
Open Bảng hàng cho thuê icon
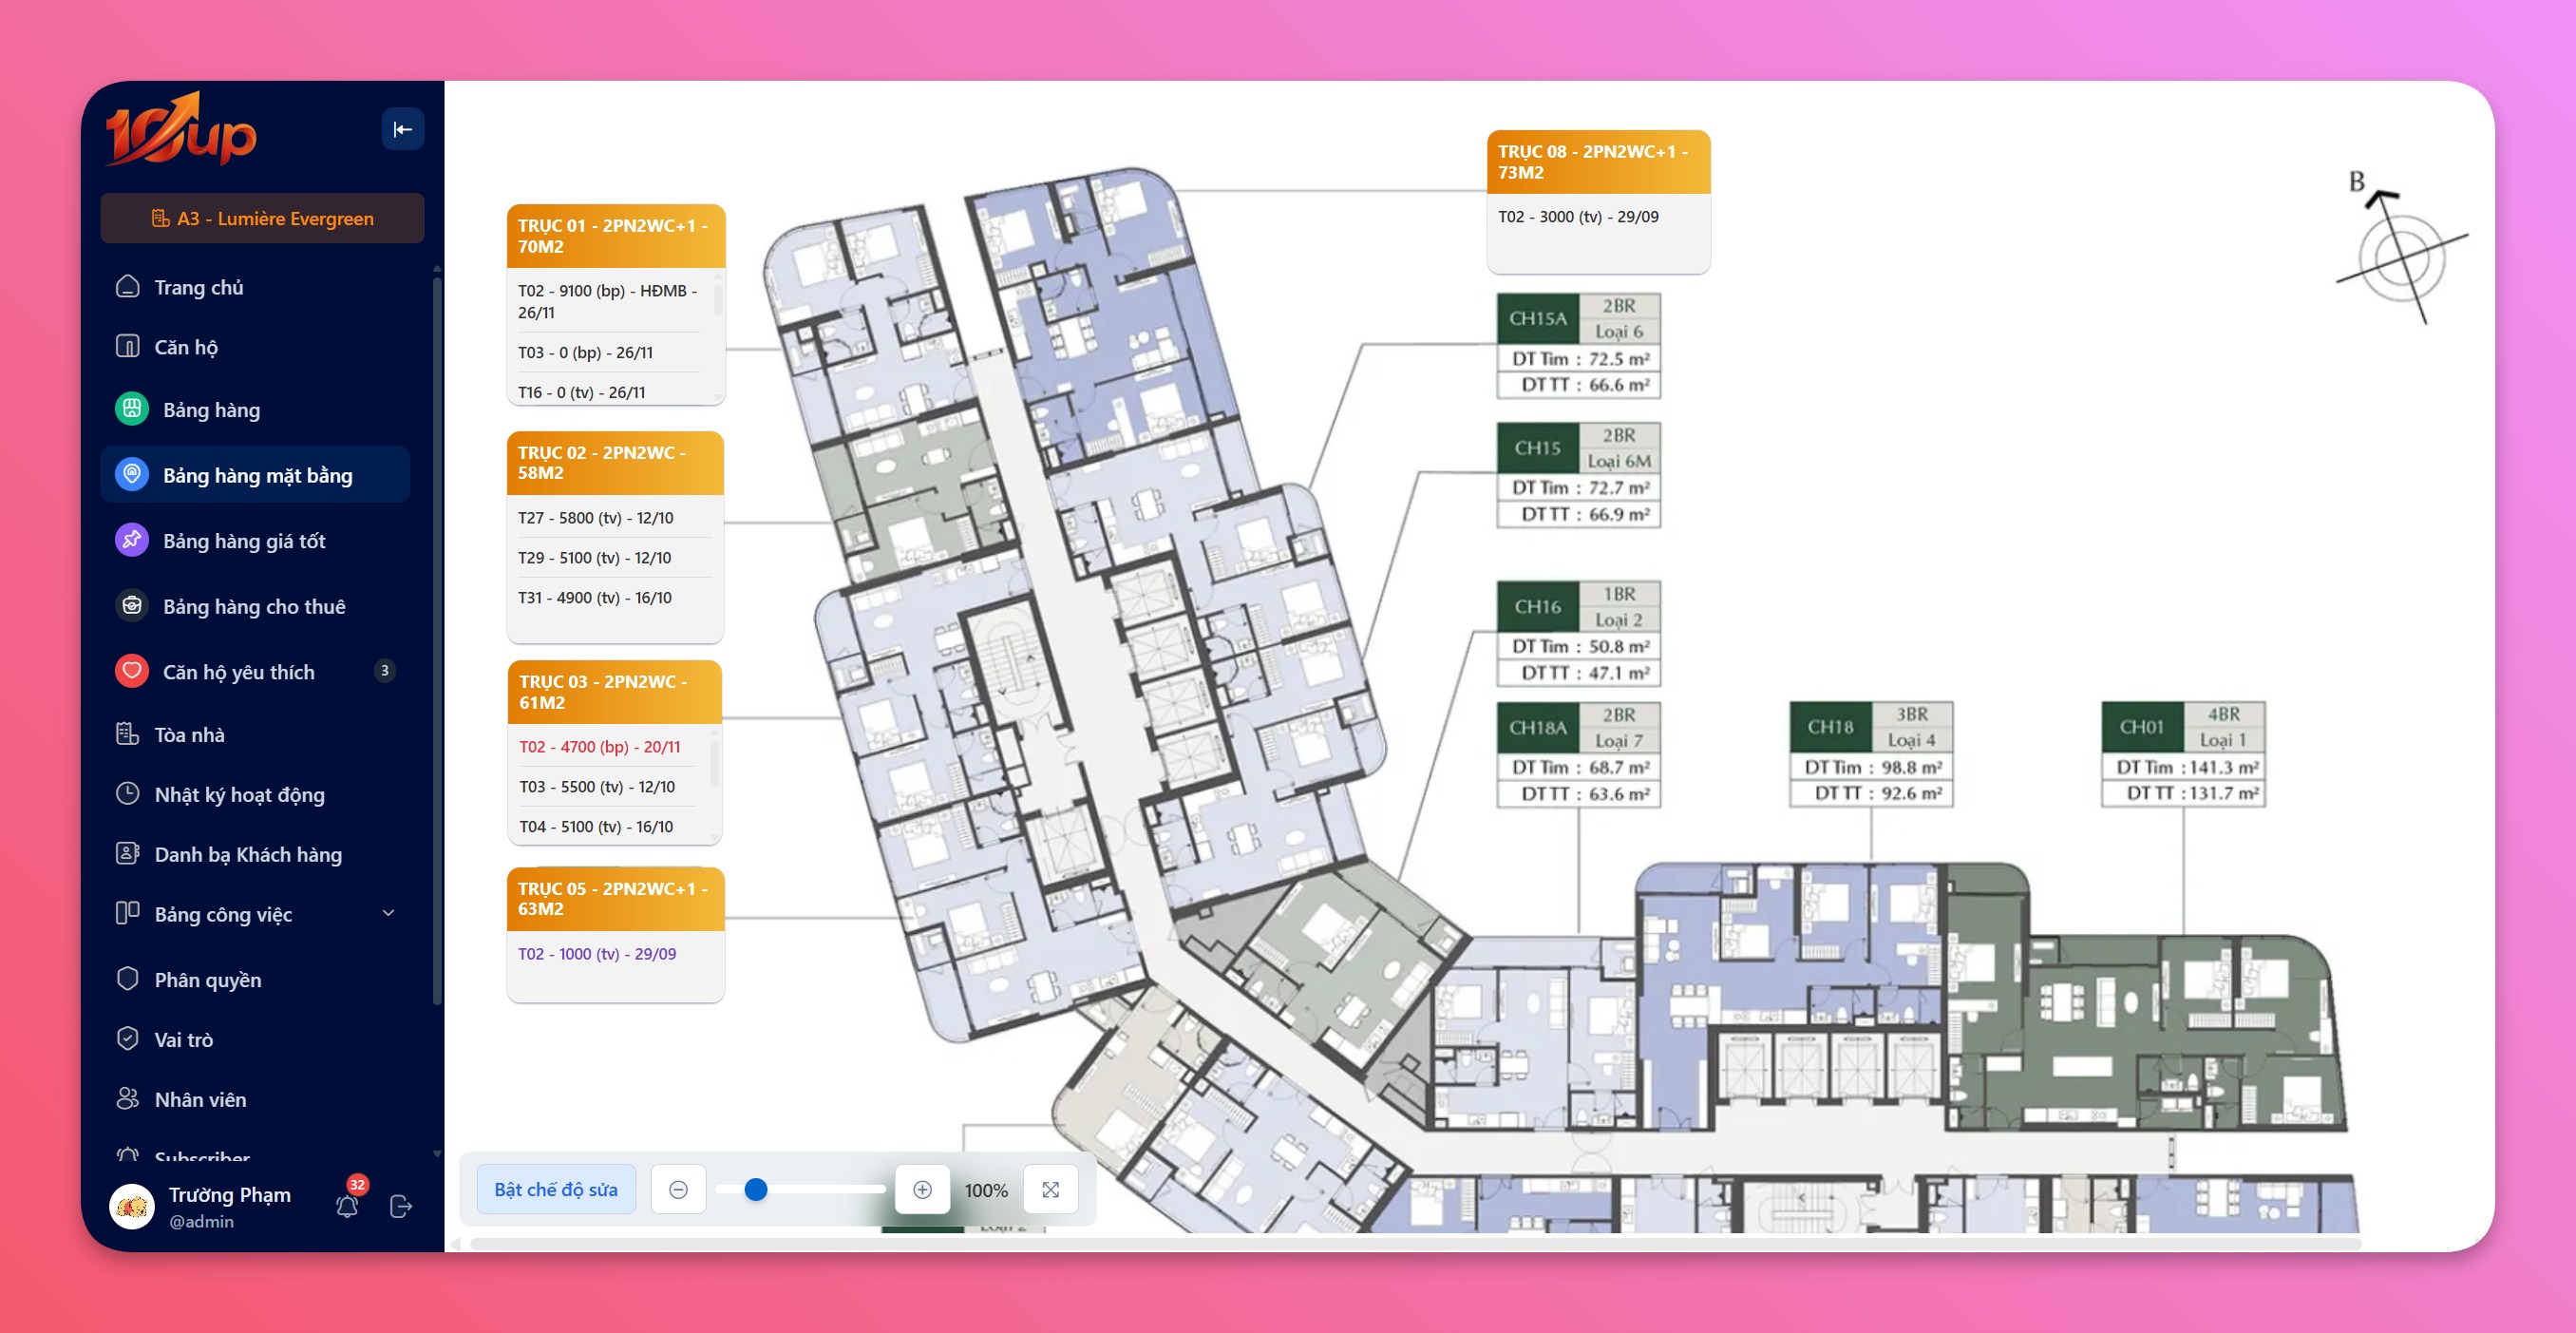pos(132,606)
